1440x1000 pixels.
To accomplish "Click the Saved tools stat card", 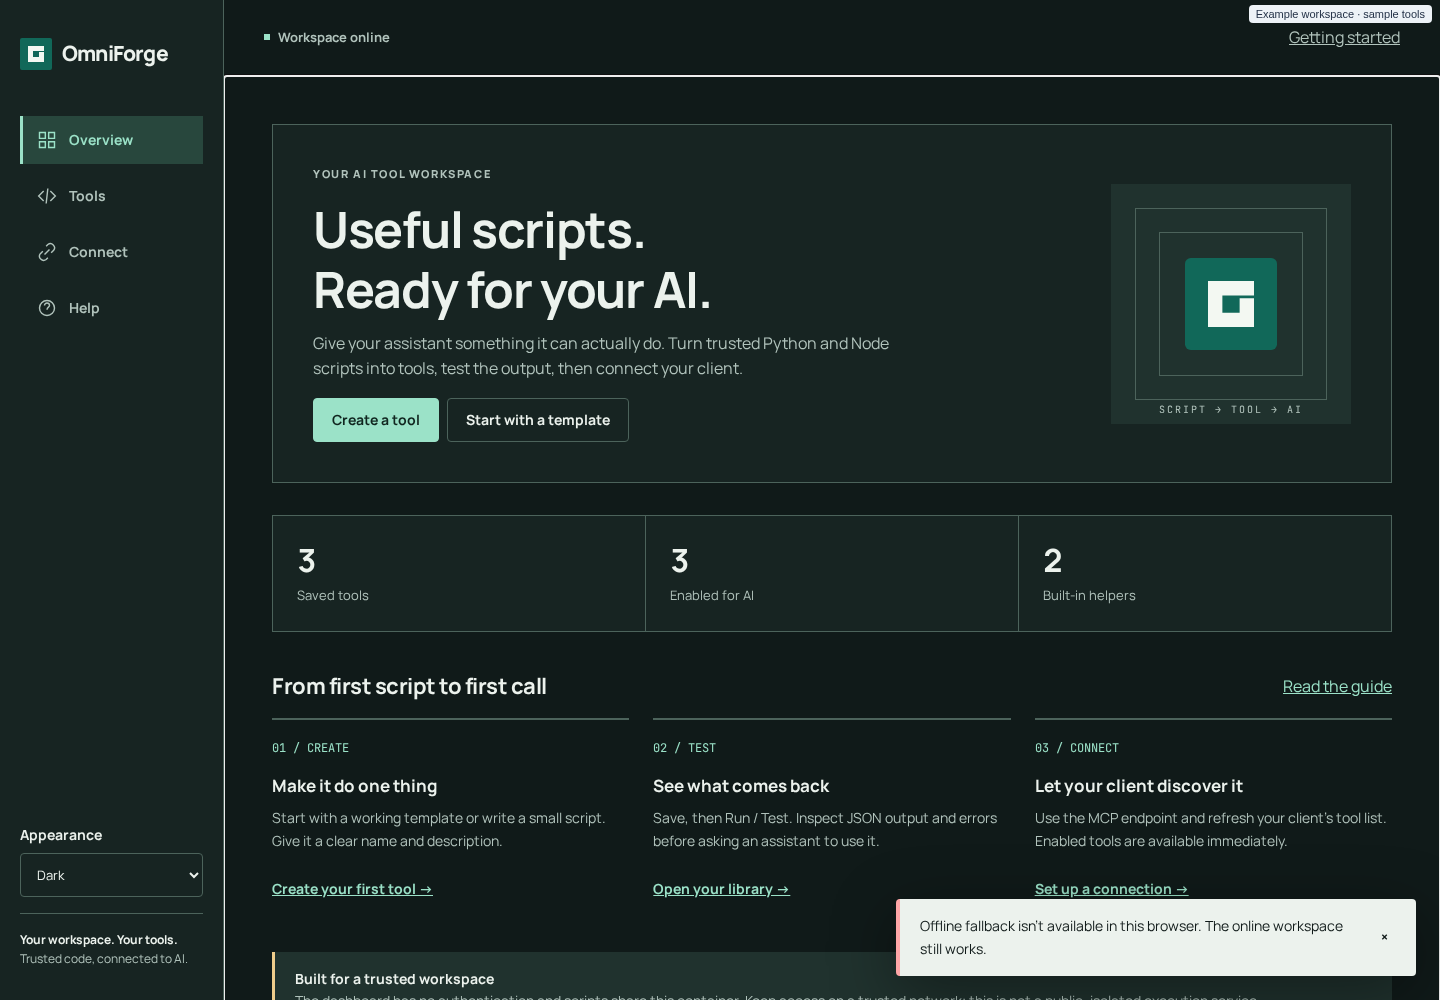I will 459,574.
